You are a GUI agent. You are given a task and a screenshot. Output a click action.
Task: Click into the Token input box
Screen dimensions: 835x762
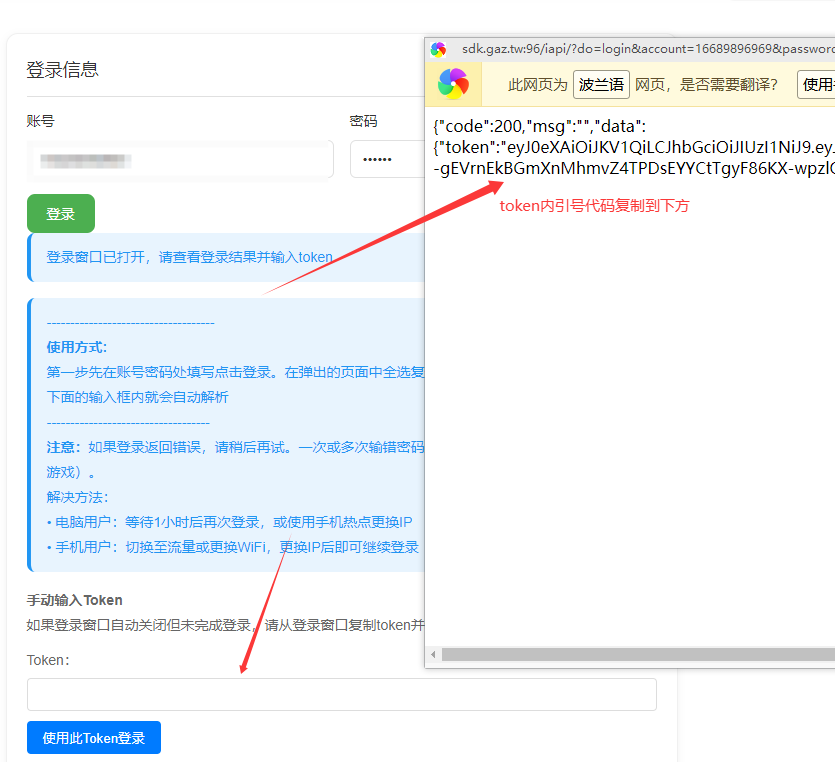[x=341, y=694]
